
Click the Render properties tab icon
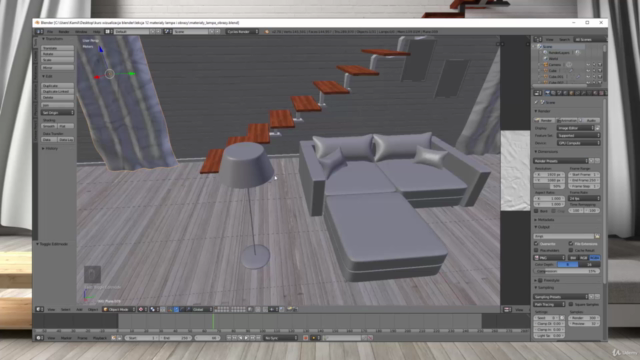pyautogui.click(x=547, y=93)
